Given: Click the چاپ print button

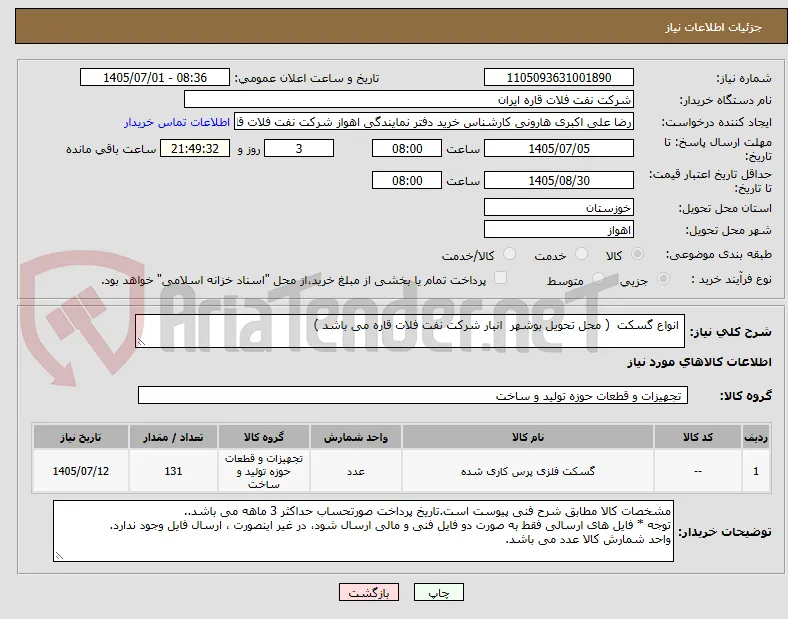Looking at the screenshot, I should click(439, 592).
